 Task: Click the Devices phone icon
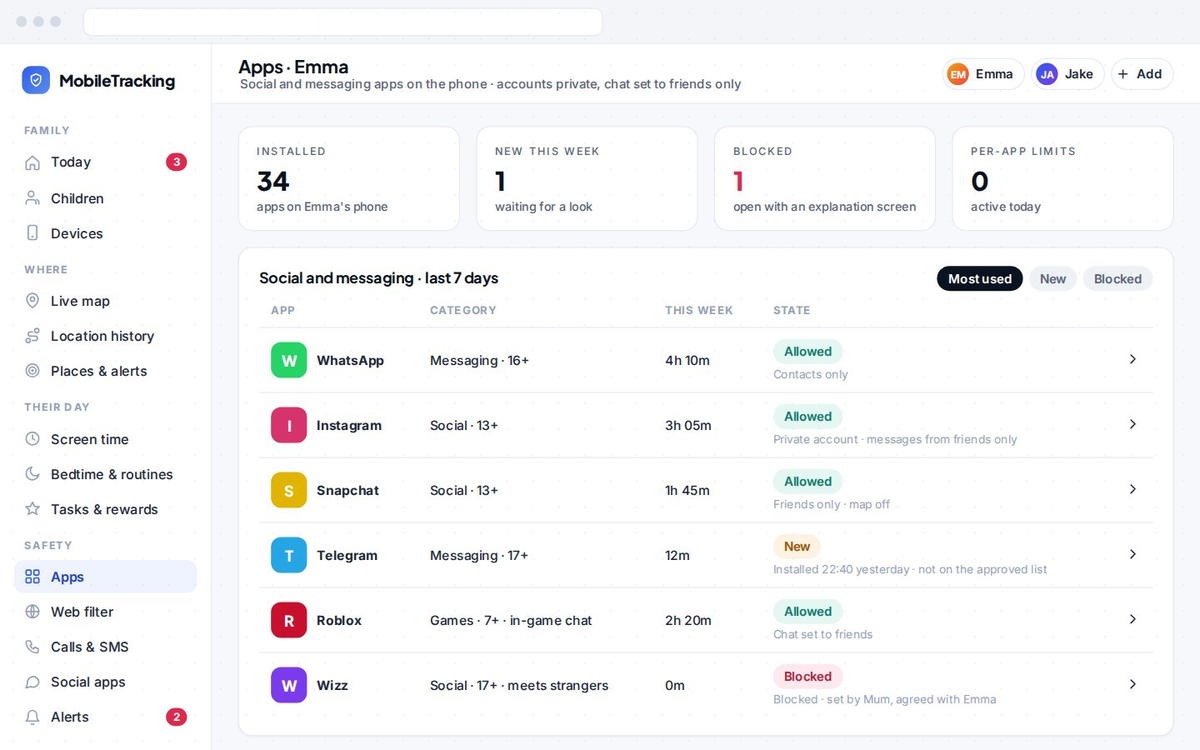coord(32,233)
